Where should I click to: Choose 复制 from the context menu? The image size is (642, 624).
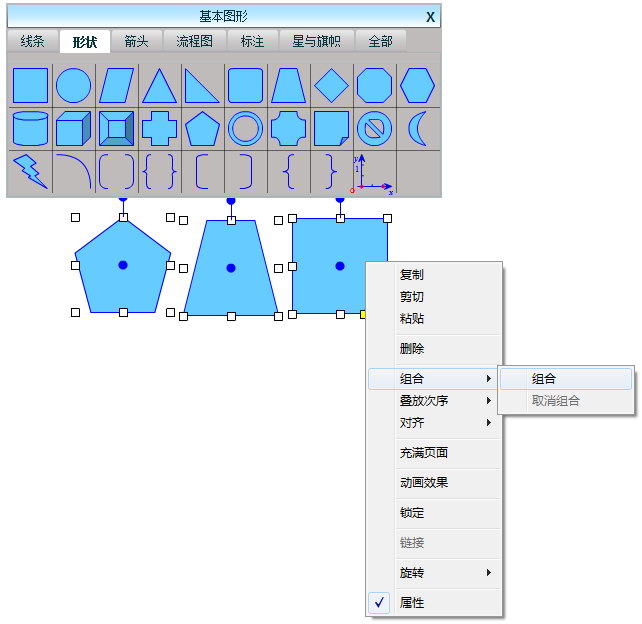pos(411,275)
